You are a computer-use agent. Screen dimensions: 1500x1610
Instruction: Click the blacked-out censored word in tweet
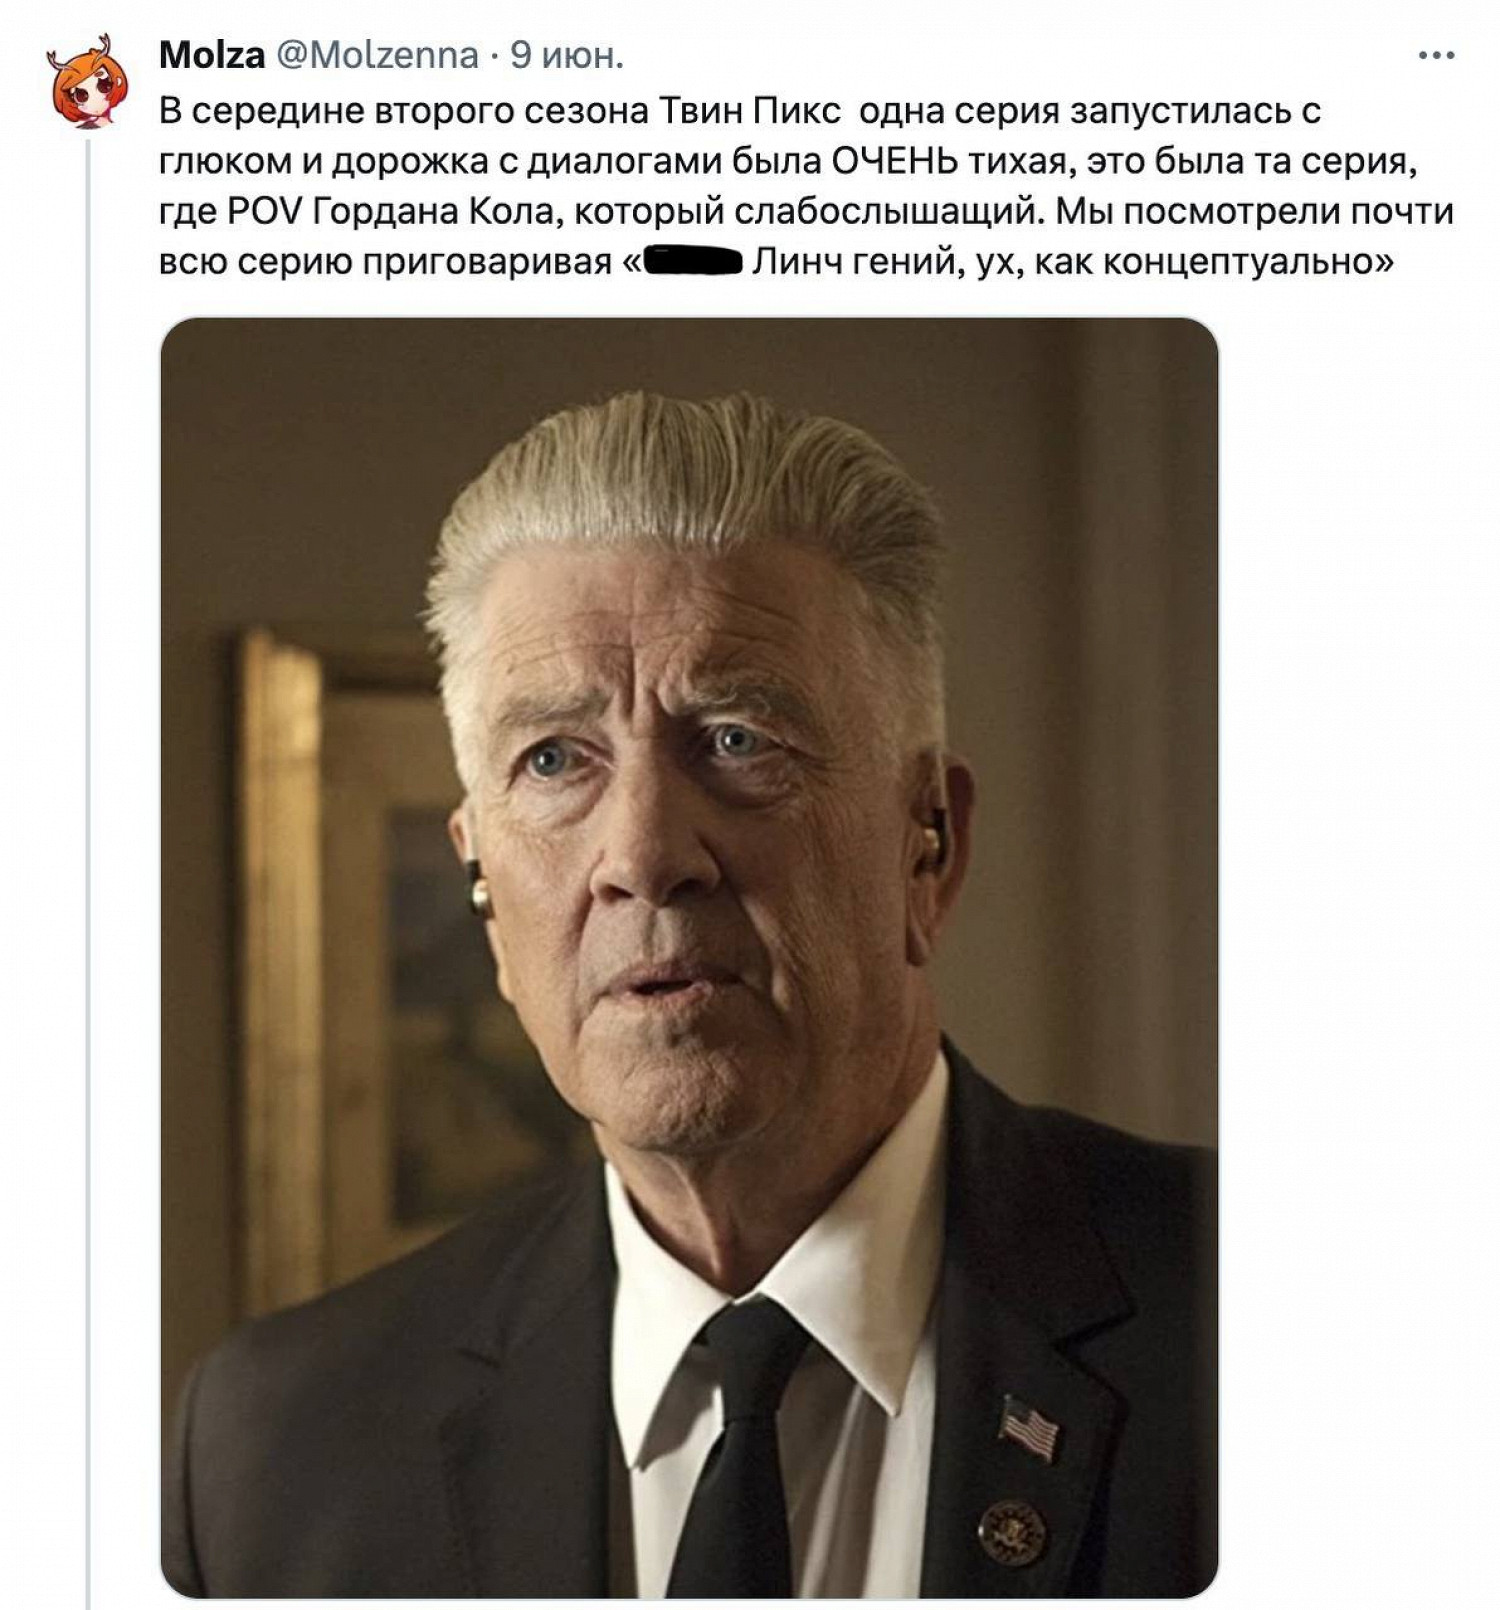click(x=690, y=263)
